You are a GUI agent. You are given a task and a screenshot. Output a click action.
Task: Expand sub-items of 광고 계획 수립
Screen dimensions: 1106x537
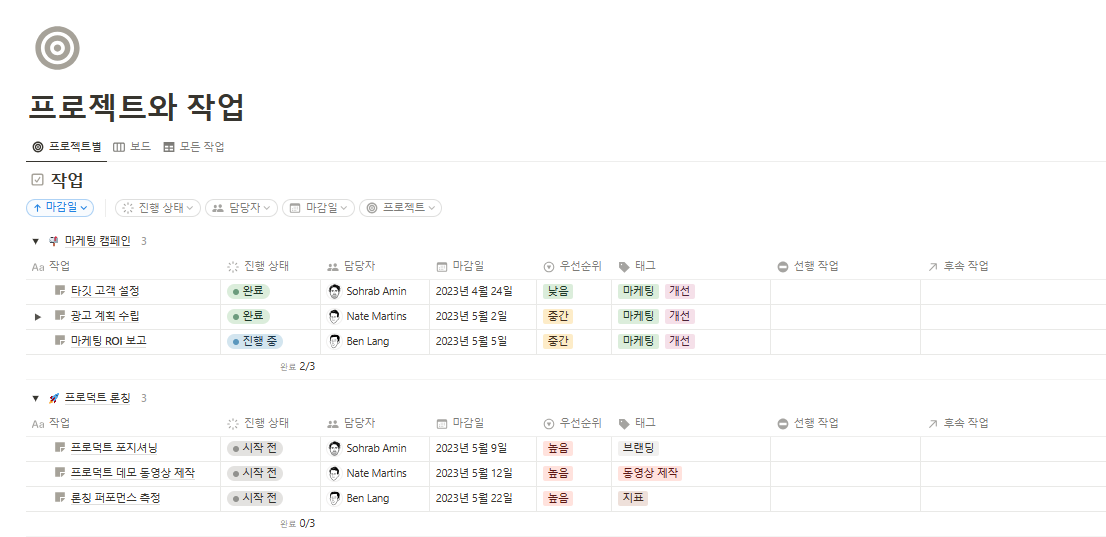[38, 316]
